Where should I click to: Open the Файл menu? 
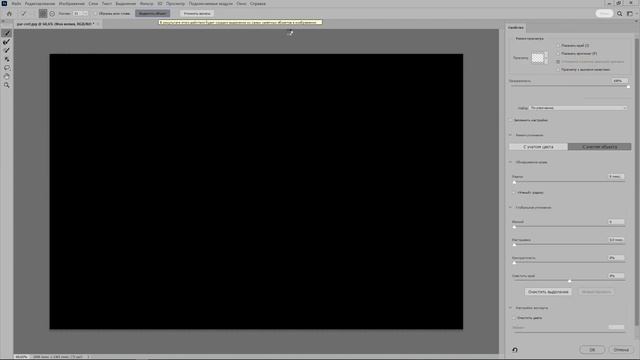(x=16, y=4)
